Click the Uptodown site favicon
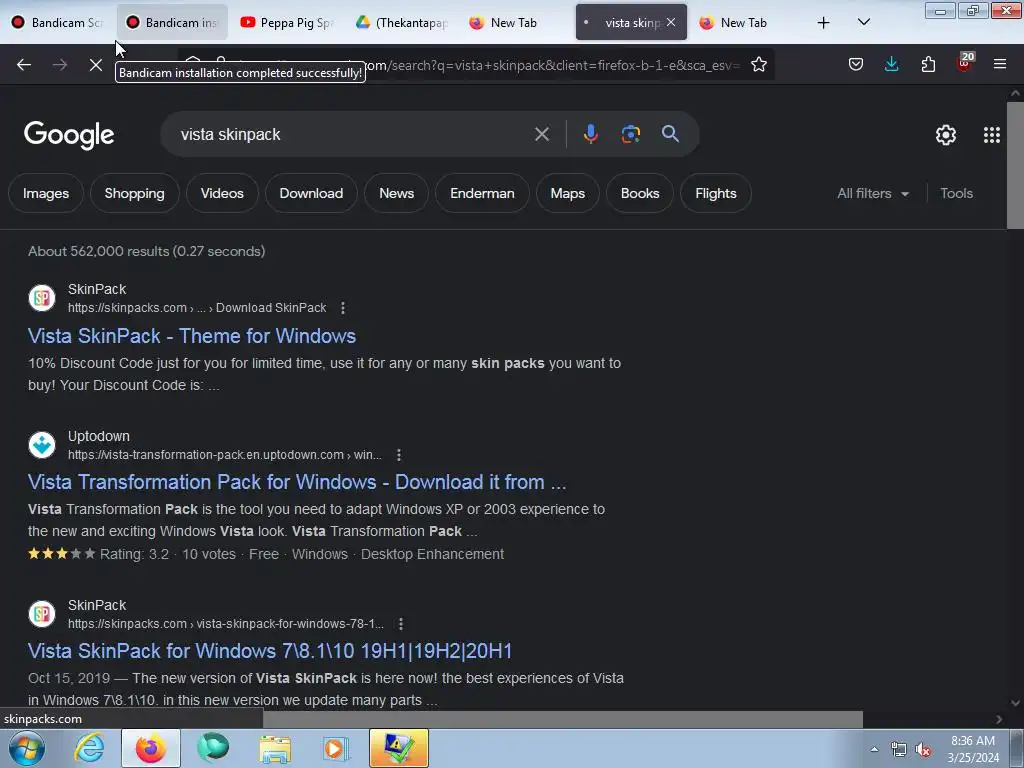Viewport: 1024px width, 768px height. point(42,445)
